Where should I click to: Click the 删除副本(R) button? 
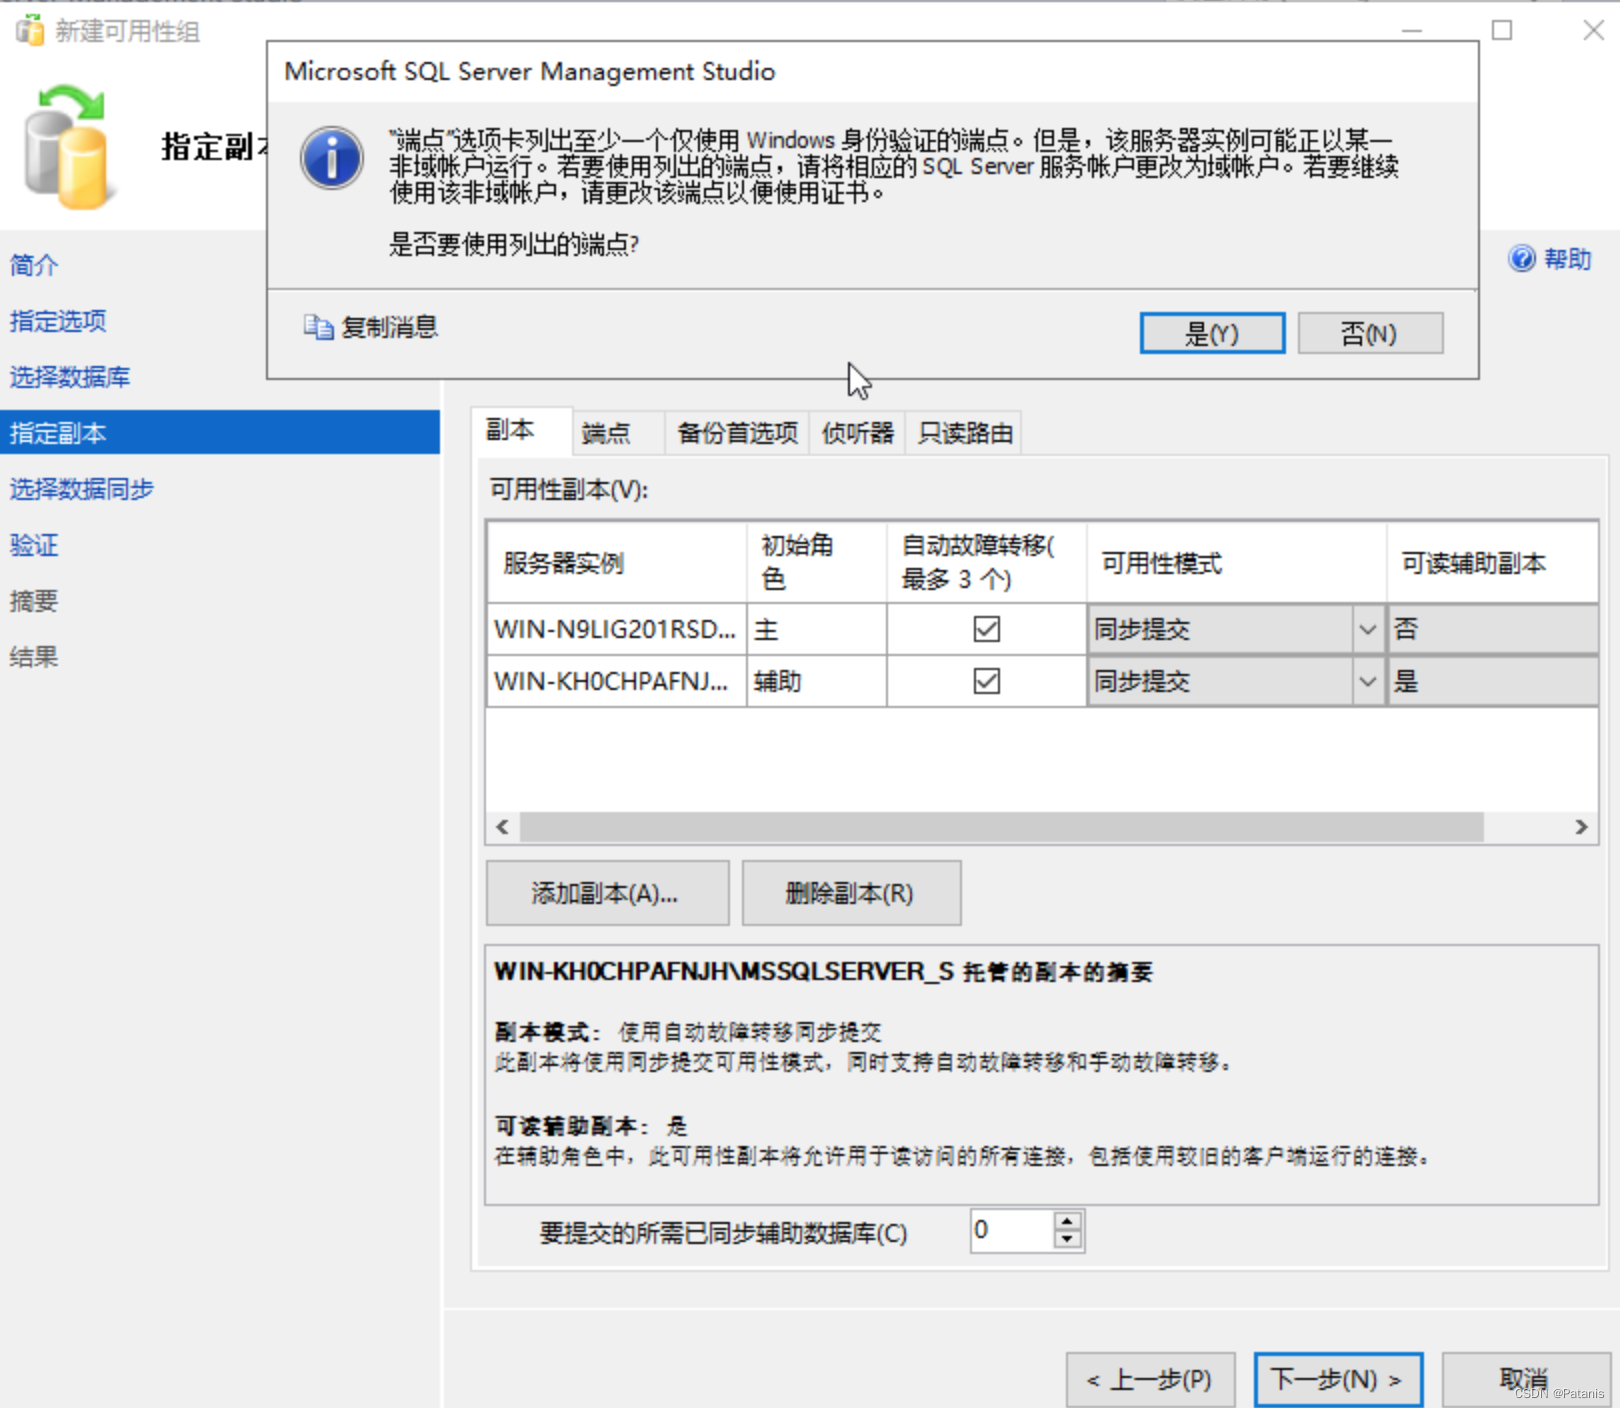click(x=851, y=893)
